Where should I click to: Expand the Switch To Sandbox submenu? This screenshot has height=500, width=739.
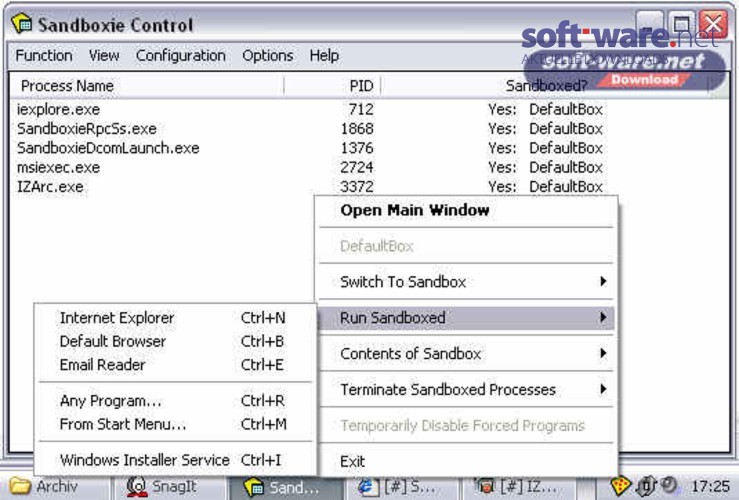click(x=467, y=282)
